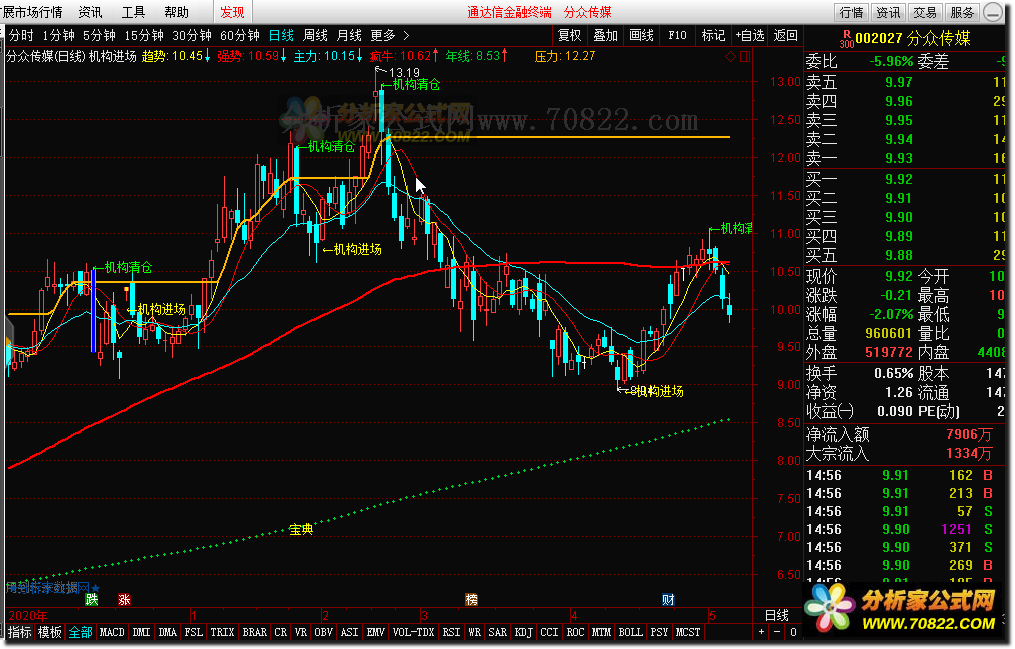Select the 全部 indicator category

[x=80, y=632]
